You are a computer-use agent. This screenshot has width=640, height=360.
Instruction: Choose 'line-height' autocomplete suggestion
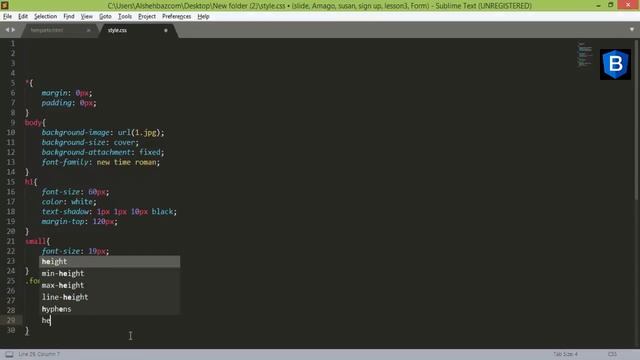coord(109,297)
